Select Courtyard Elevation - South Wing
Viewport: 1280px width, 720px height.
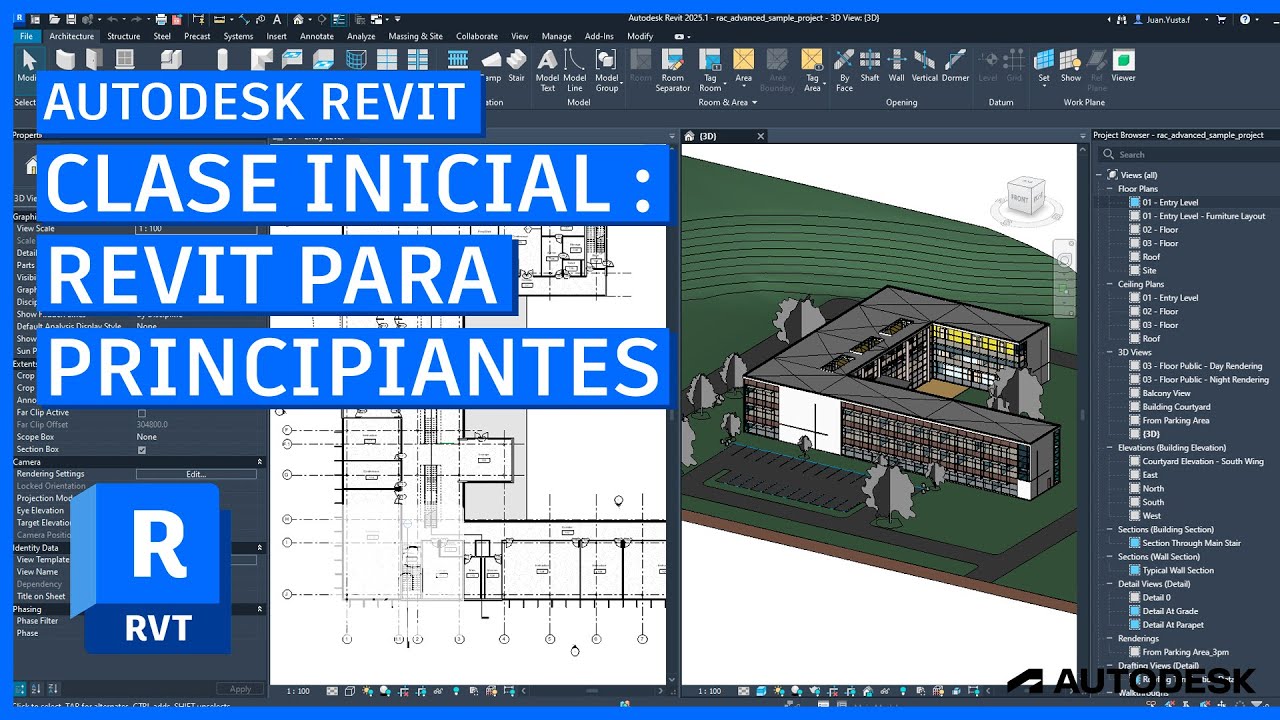tap(1203, 461)
